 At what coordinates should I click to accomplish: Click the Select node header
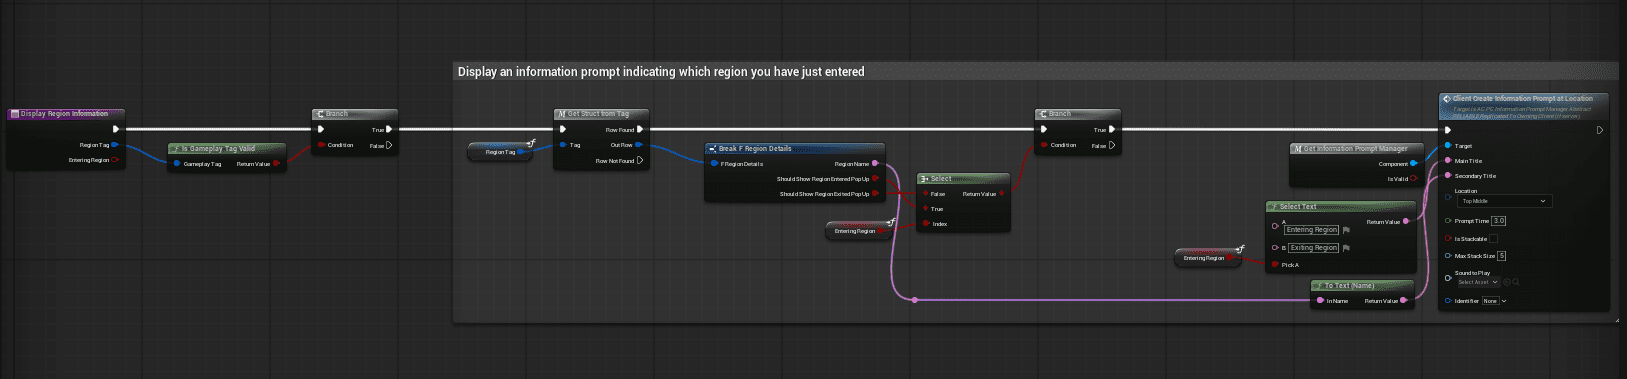pyautogui.click(x=964, y=179)
